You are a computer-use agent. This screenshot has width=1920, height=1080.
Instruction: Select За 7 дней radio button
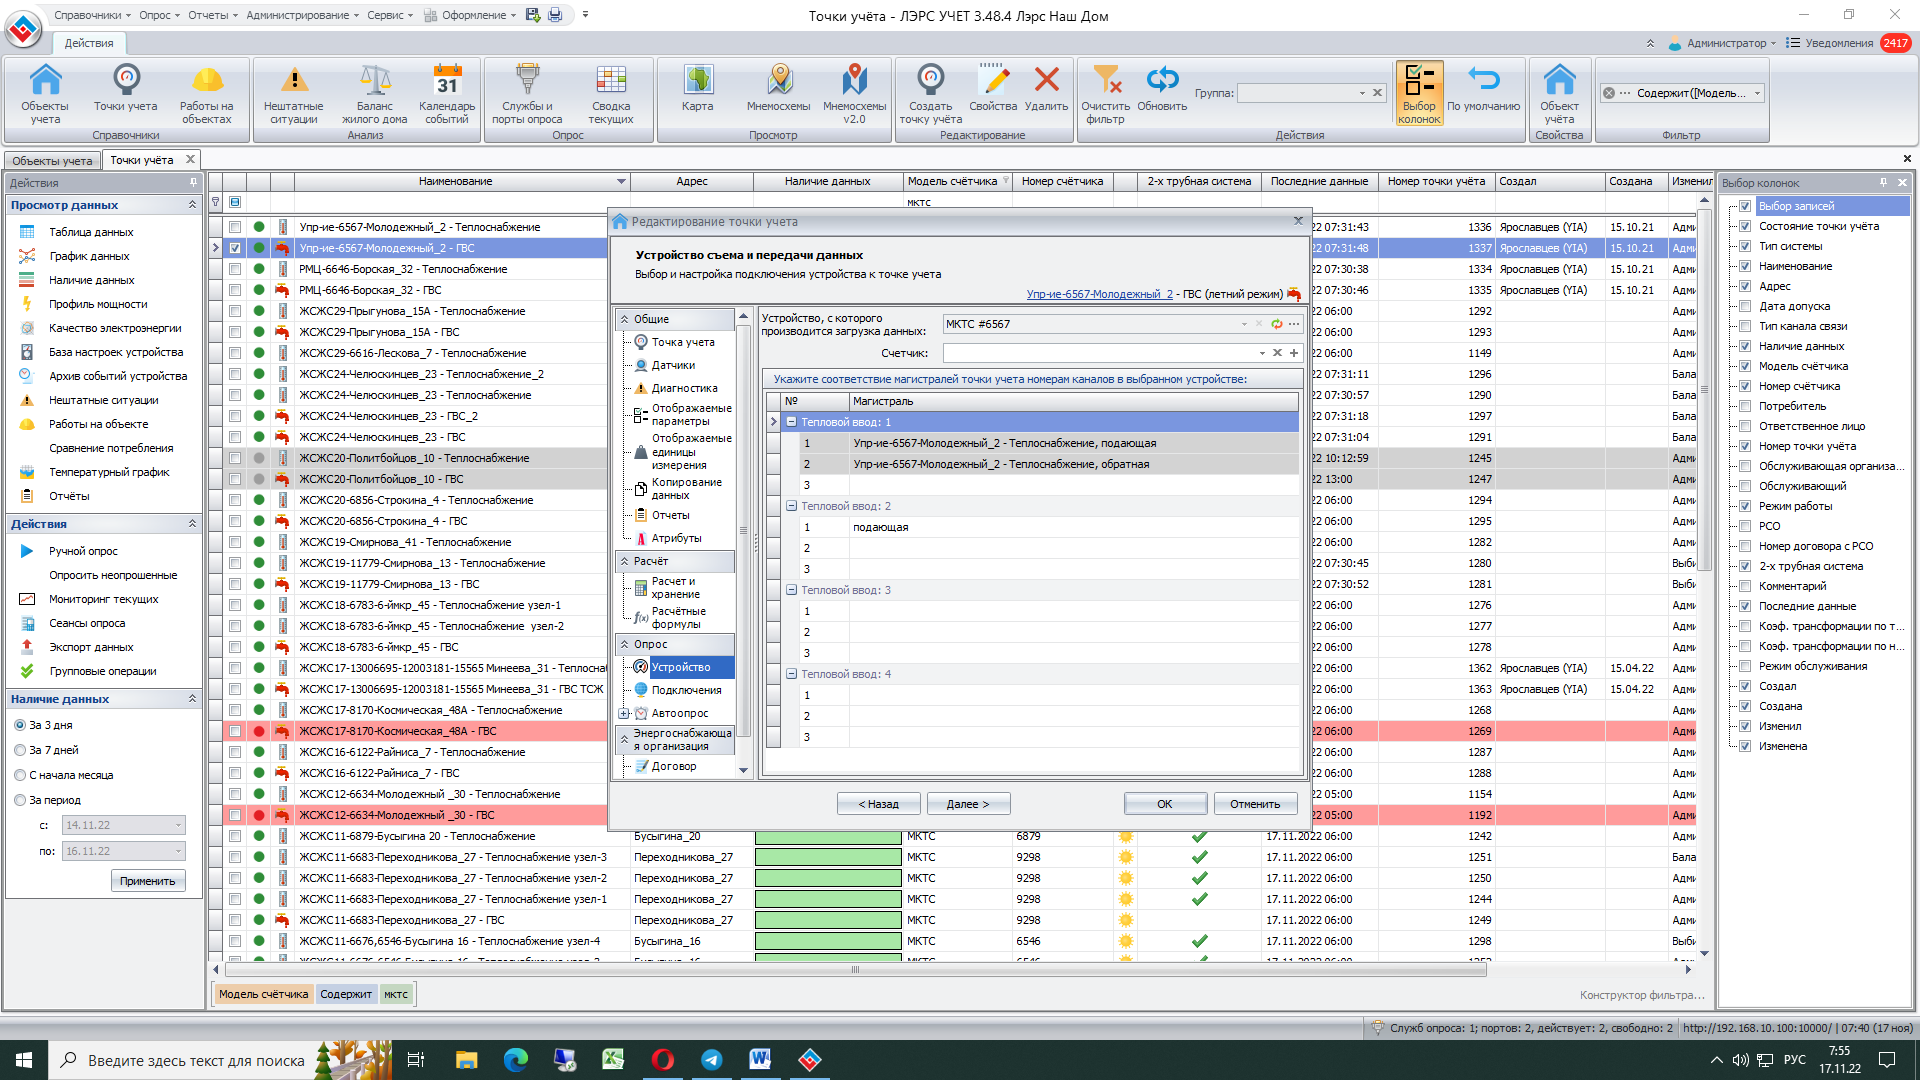pyautogui.click(x=20, y=750)
